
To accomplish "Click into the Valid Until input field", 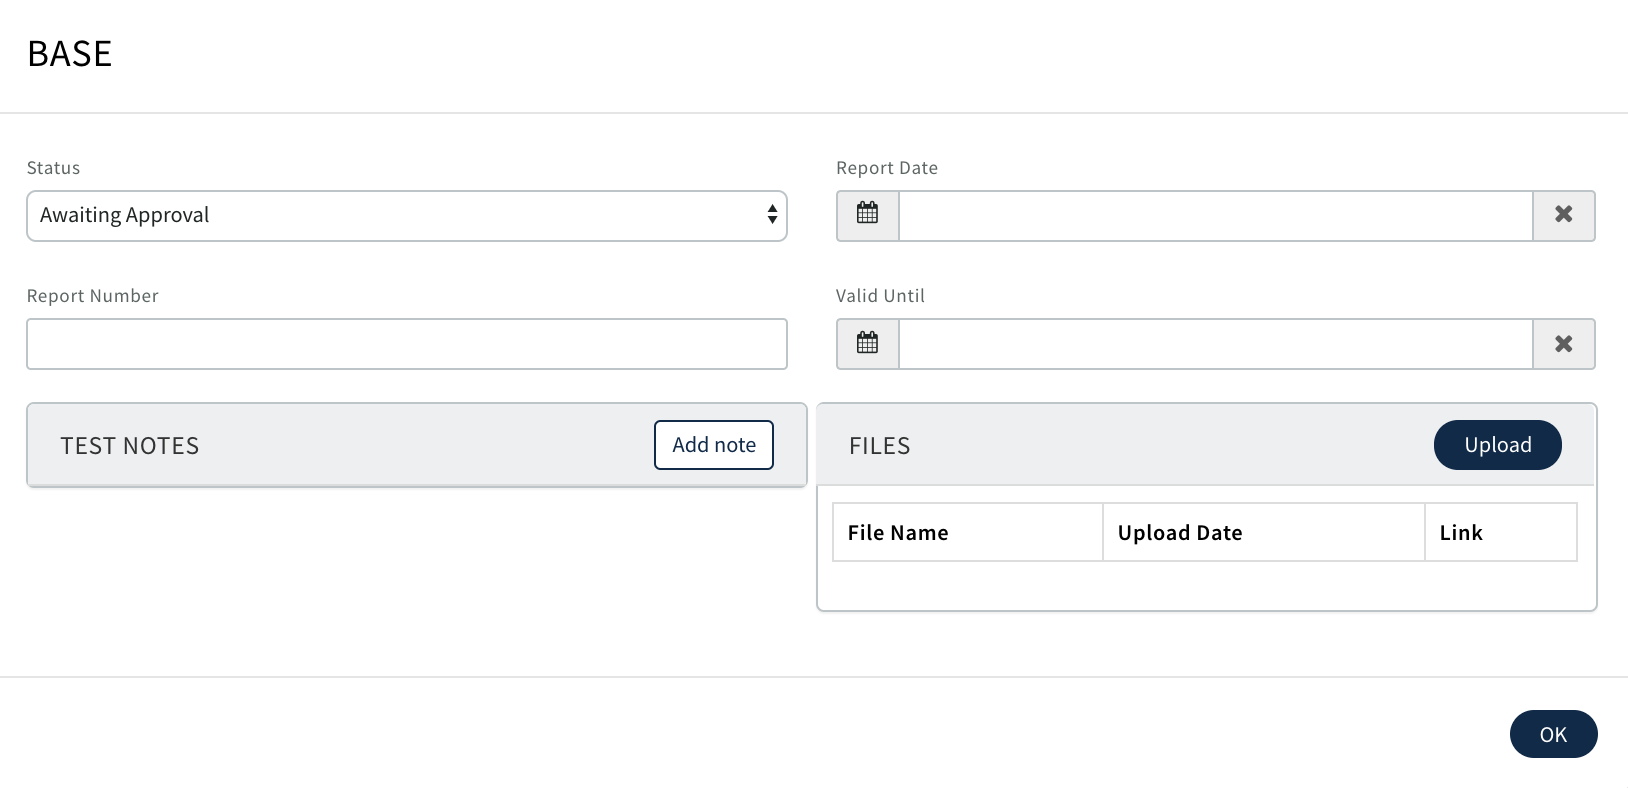I will click(1215, 344).
